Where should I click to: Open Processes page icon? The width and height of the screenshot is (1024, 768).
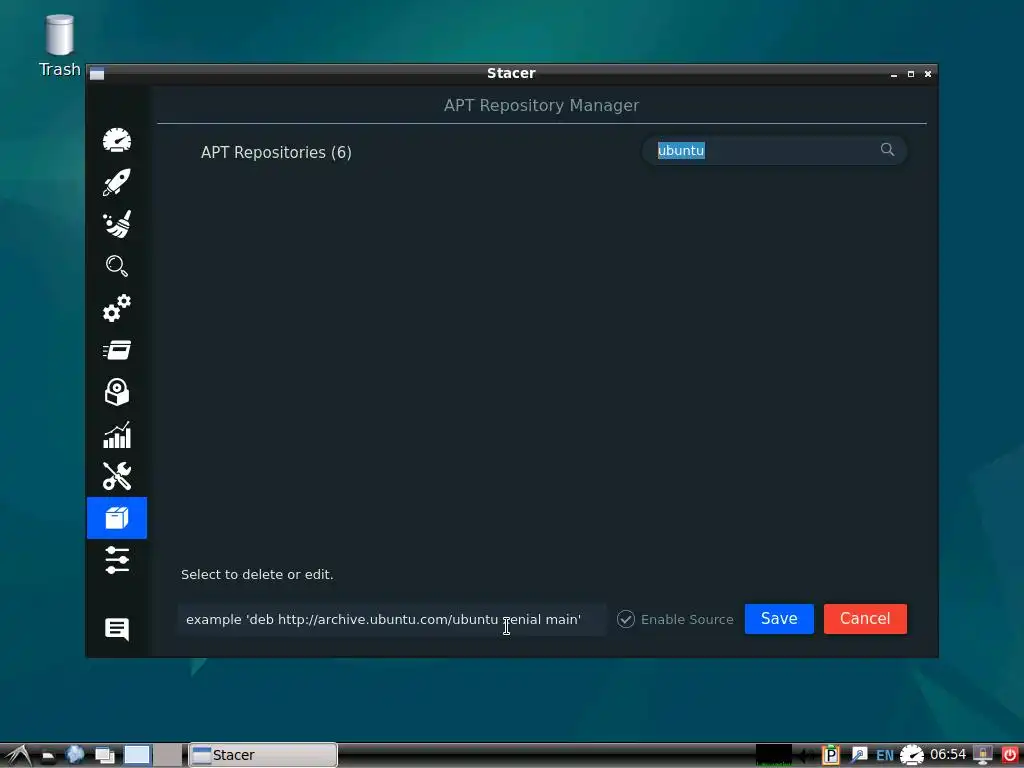[x=117, y=350]
